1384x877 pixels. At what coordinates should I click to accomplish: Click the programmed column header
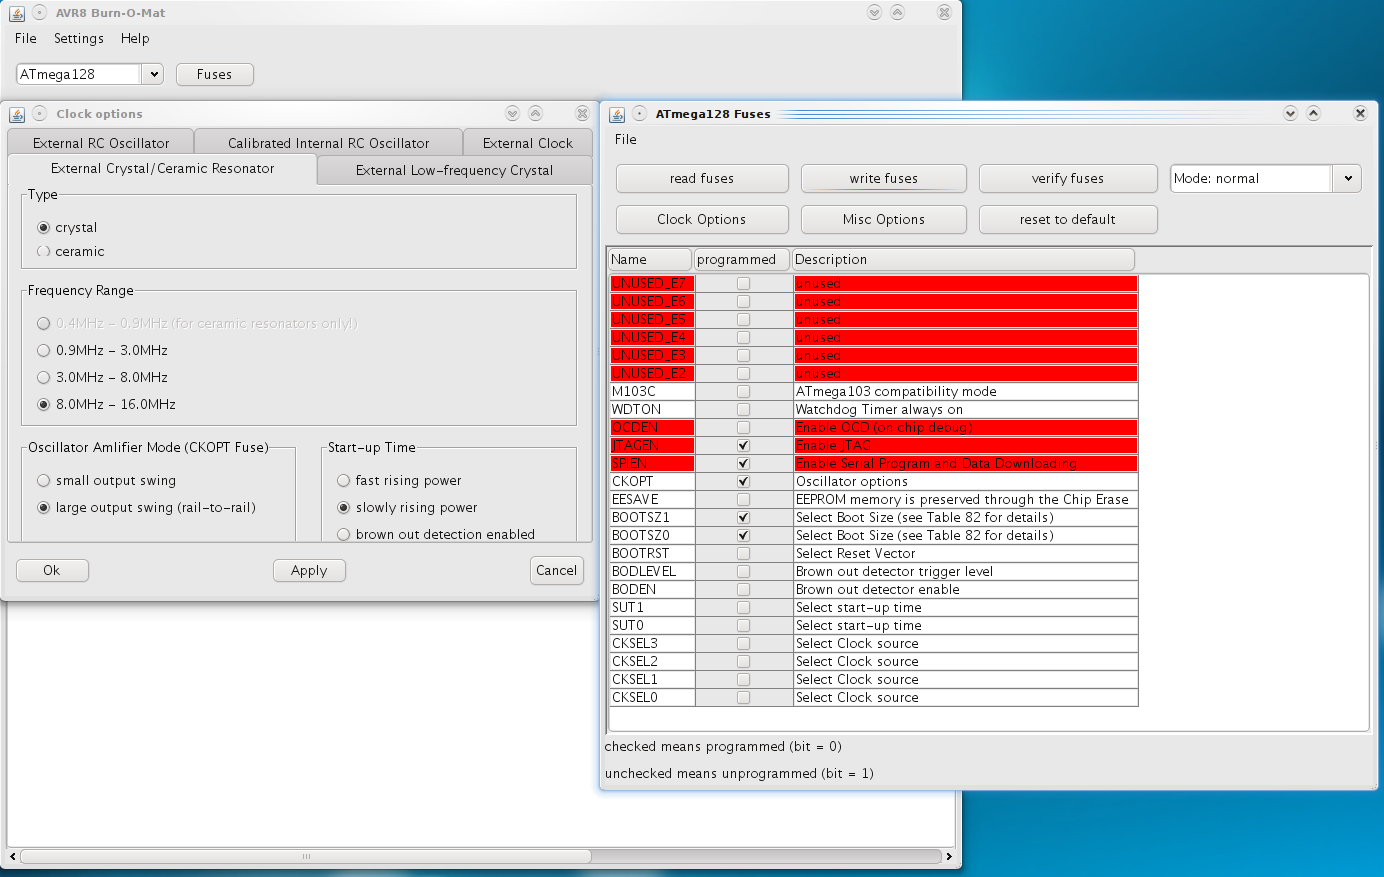(742, 260)
